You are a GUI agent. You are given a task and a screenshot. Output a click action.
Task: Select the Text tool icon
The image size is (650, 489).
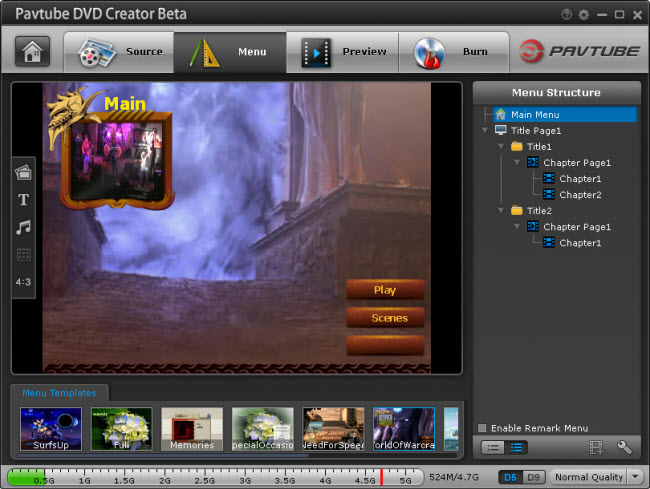coord(23,200)
